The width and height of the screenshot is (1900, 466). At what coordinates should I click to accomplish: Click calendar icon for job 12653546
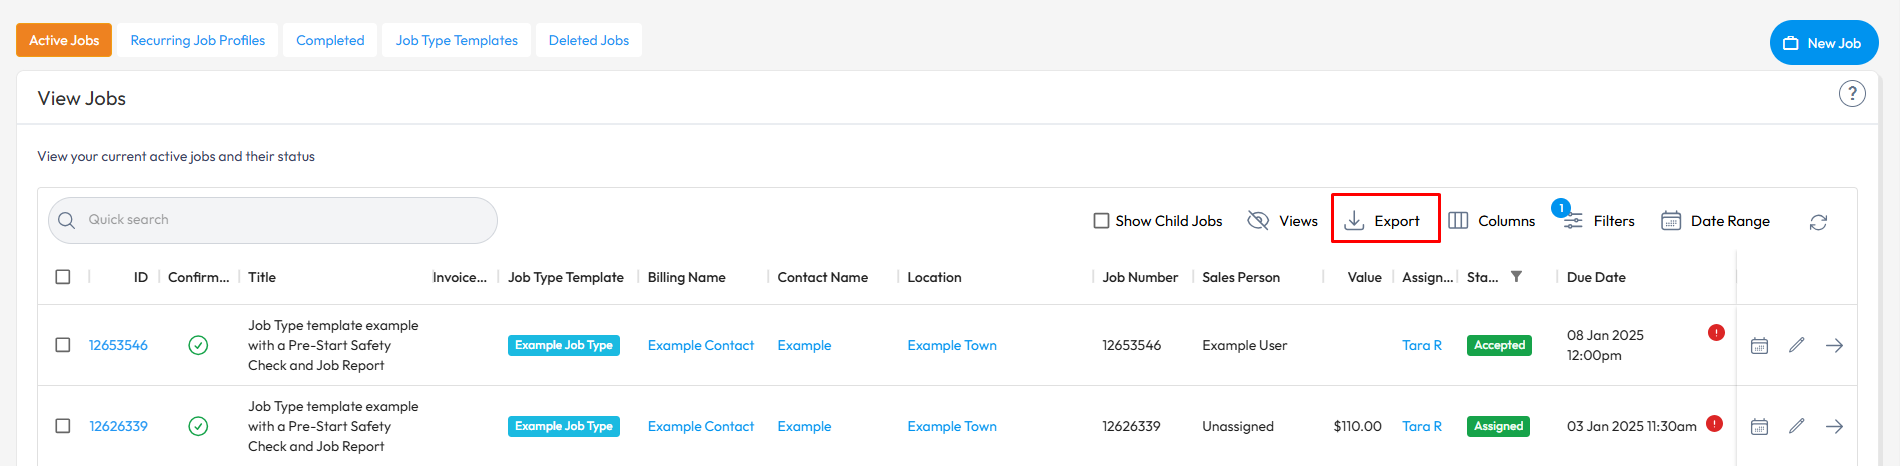coord(1759,346)
